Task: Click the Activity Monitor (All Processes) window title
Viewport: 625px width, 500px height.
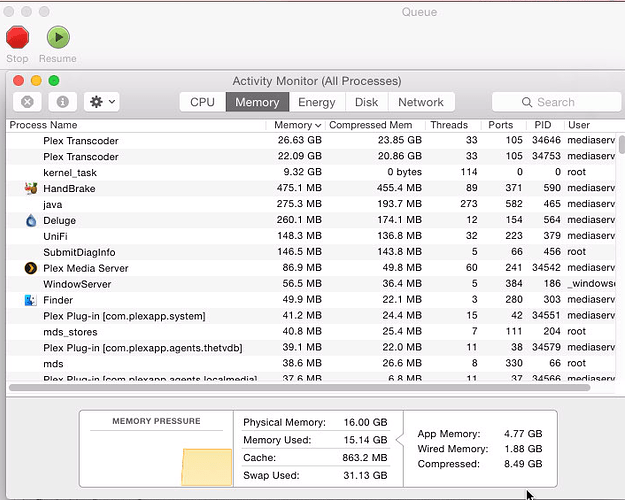Action: point(317,81)
